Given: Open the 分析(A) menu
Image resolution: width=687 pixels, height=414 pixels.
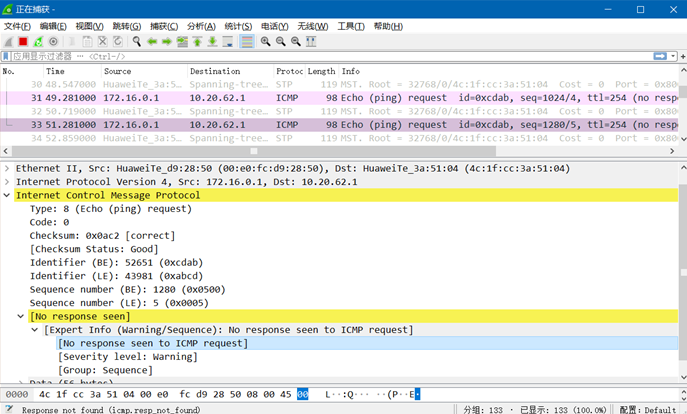Looking at the screenshot, I should tap(201, 26).
